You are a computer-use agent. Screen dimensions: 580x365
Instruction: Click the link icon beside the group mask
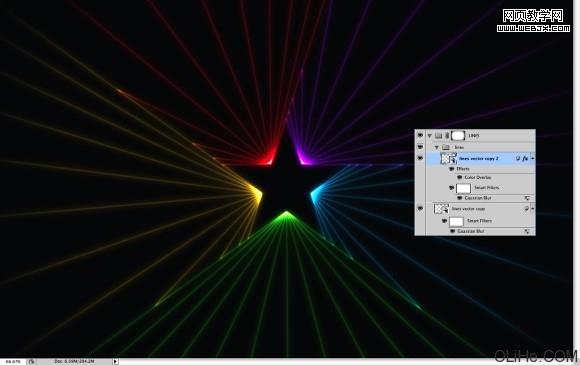[446, 136]
